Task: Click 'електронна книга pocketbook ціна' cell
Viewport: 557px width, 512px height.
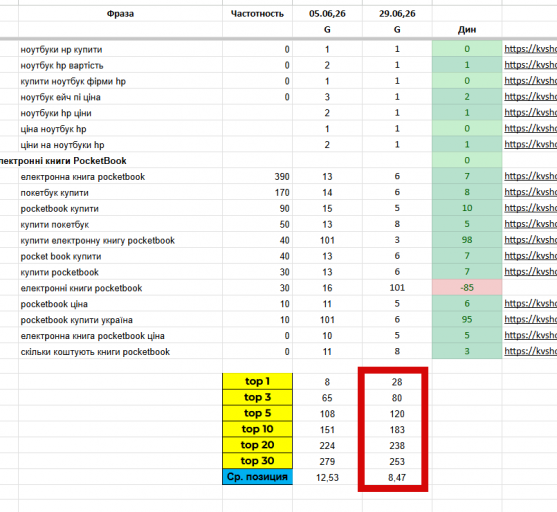Action: [x=120, y=336]
